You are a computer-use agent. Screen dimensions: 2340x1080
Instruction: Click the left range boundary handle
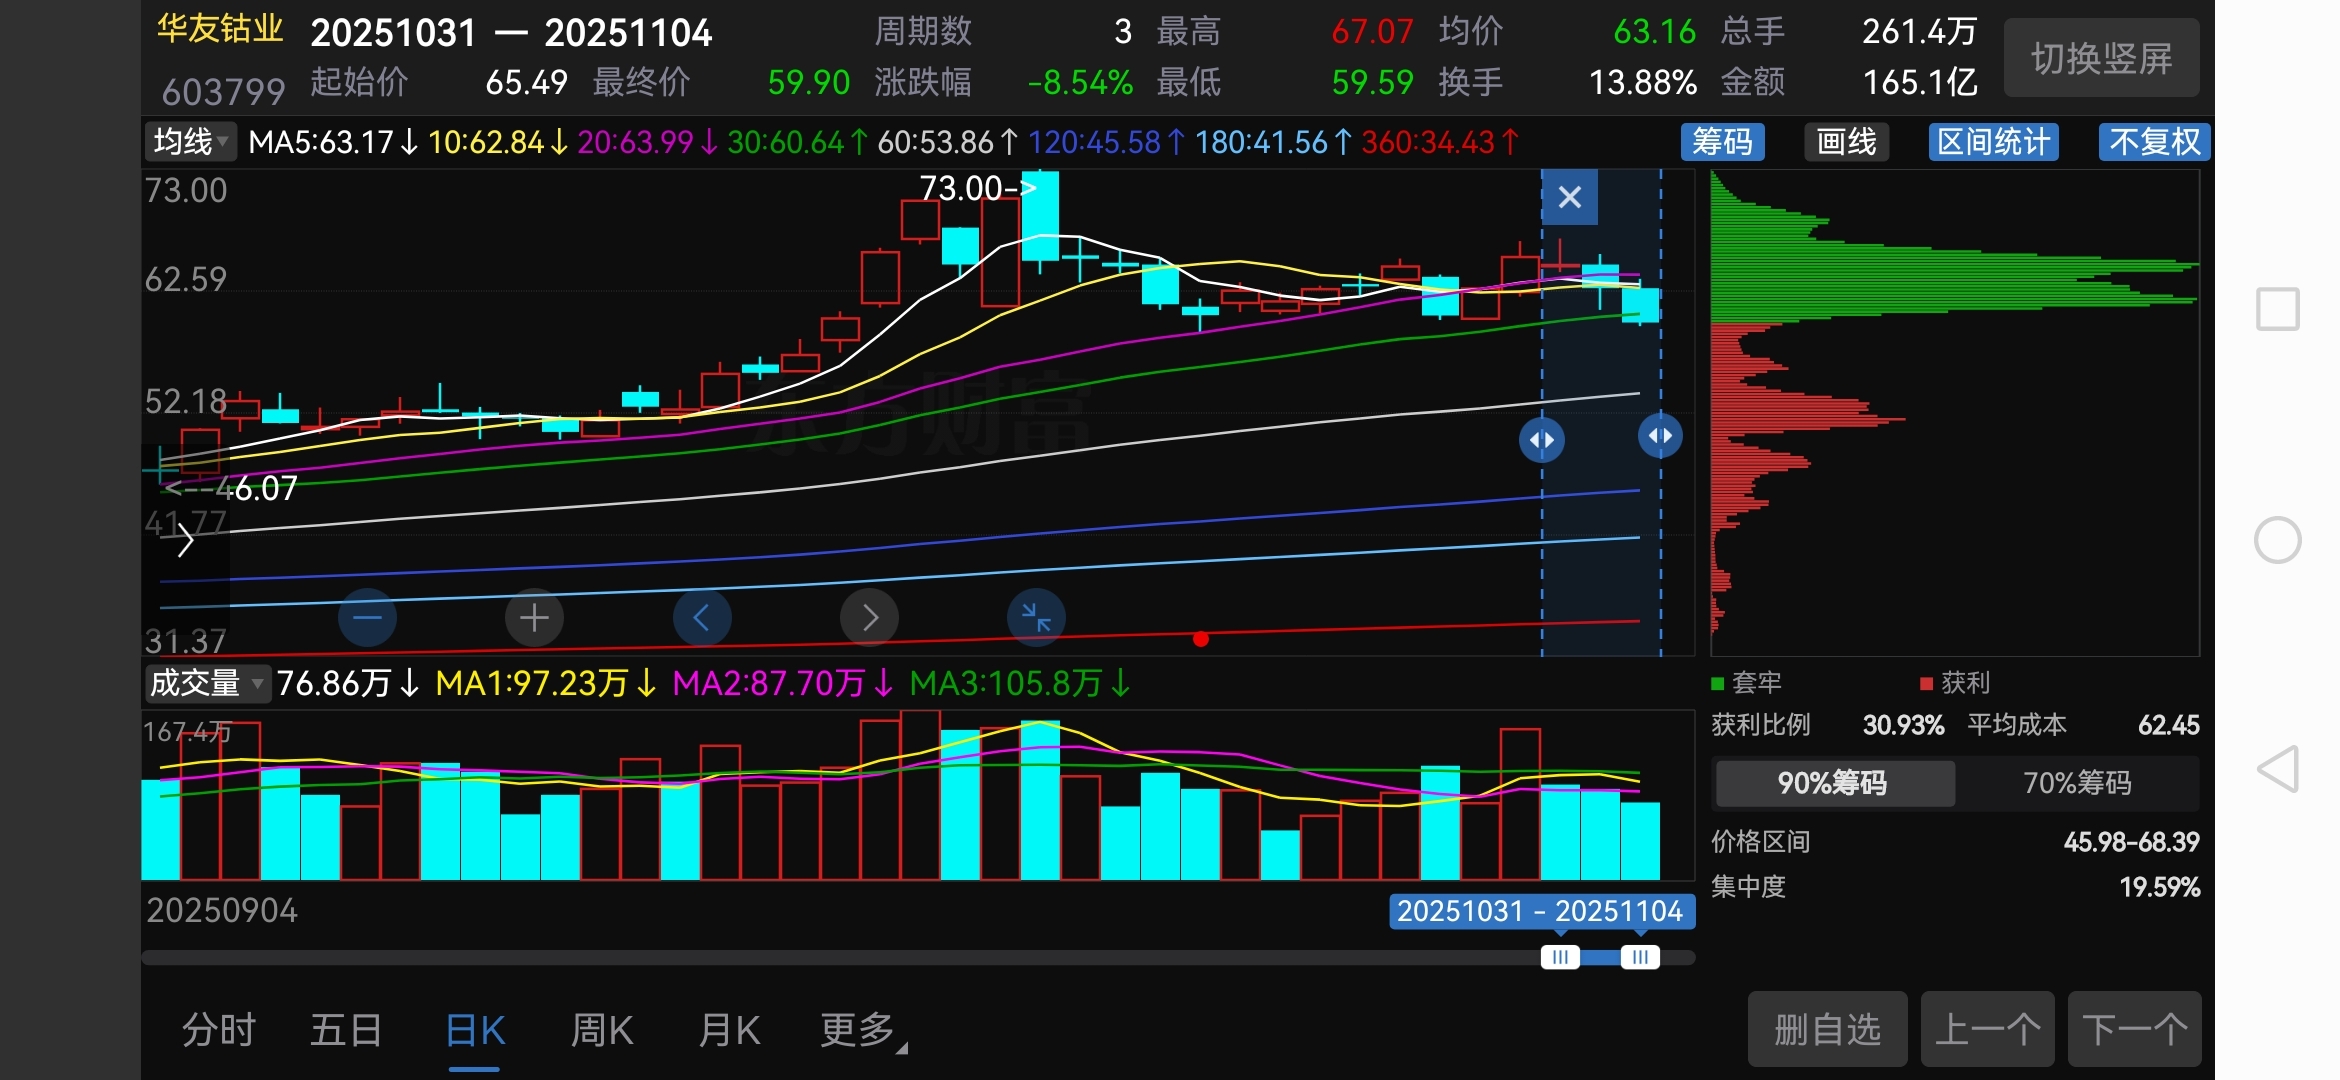click(1541, 439)
